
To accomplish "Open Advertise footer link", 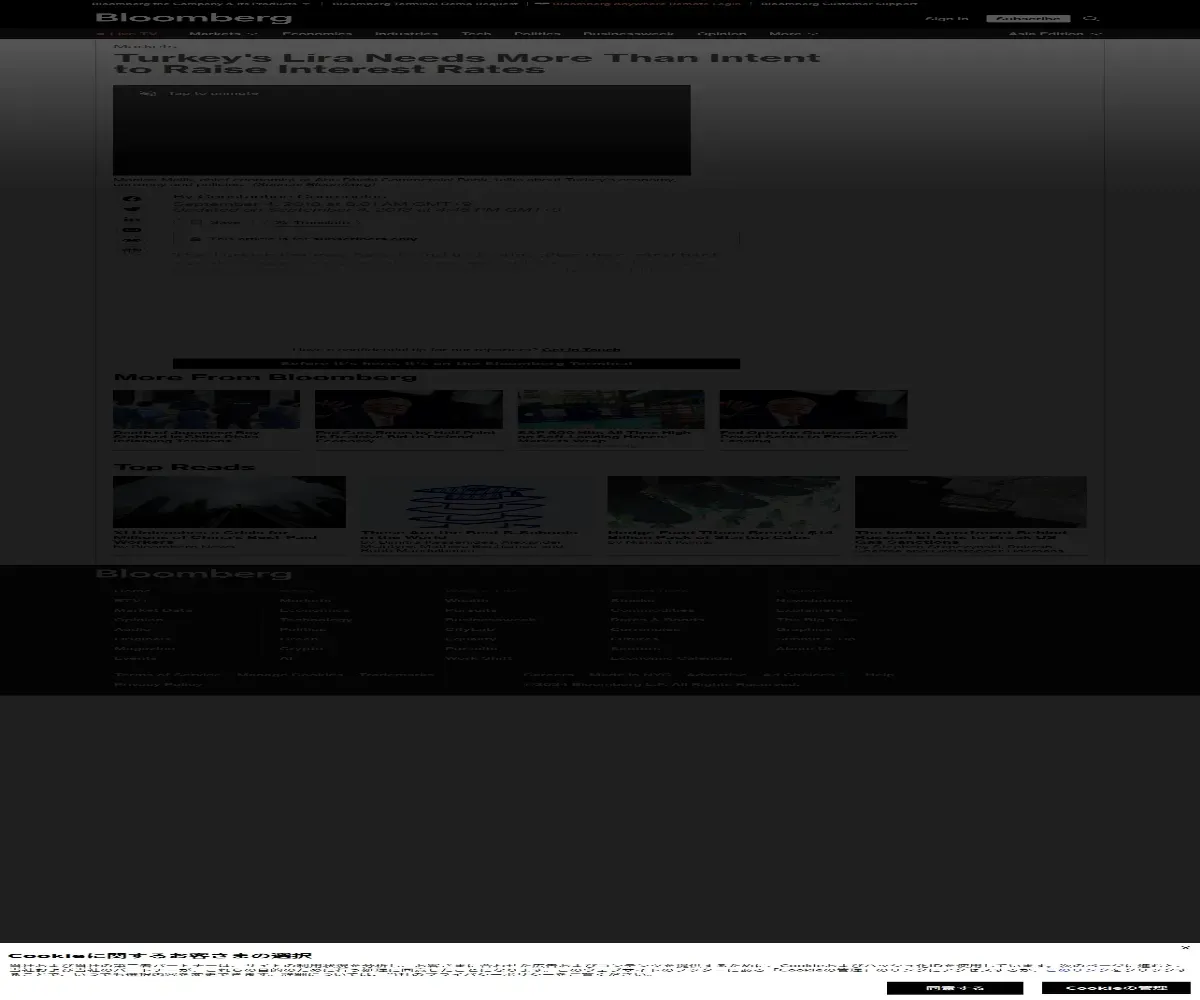I will click(717, 674).
